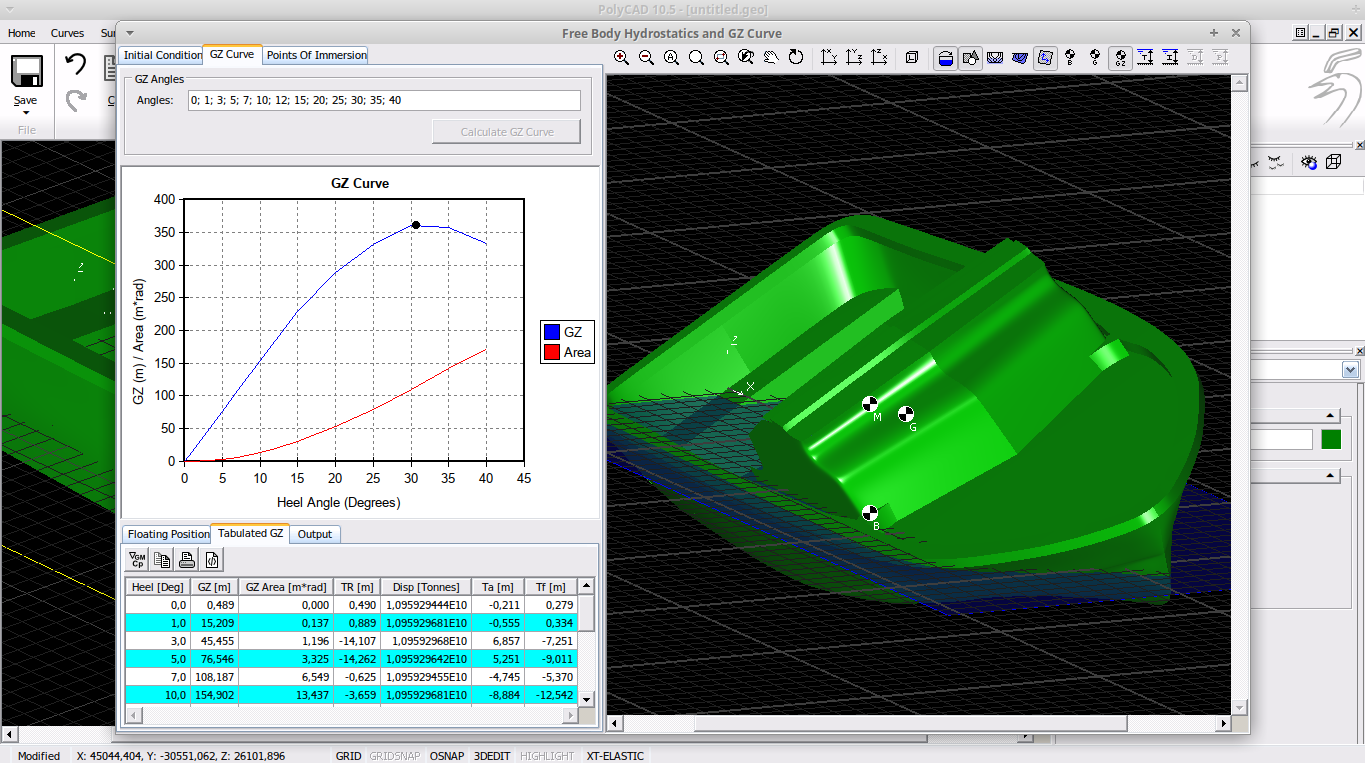
Task: Switch to Floating Position tab
Action: click(x=168, y=534)
